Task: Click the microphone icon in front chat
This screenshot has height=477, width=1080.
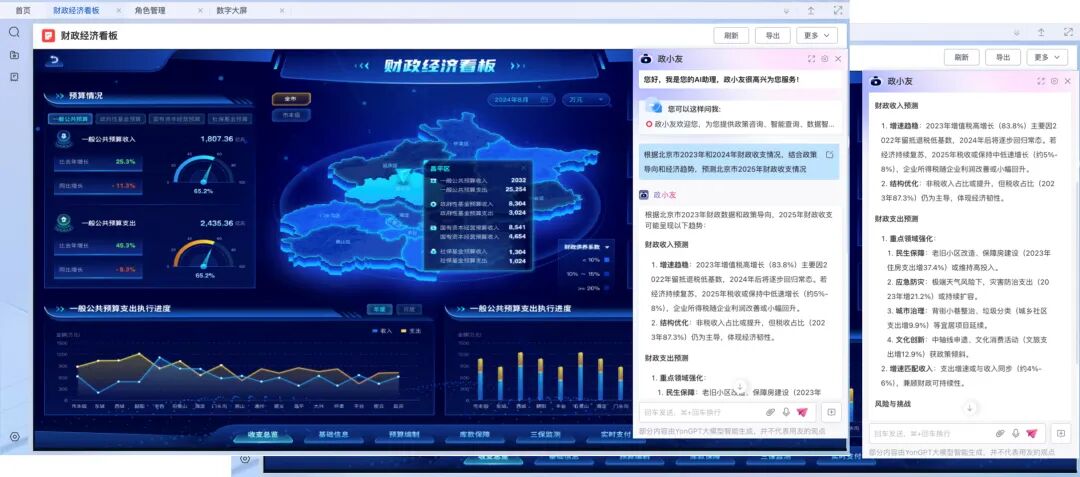Action: pyautogui.click(x=786, y=412)
